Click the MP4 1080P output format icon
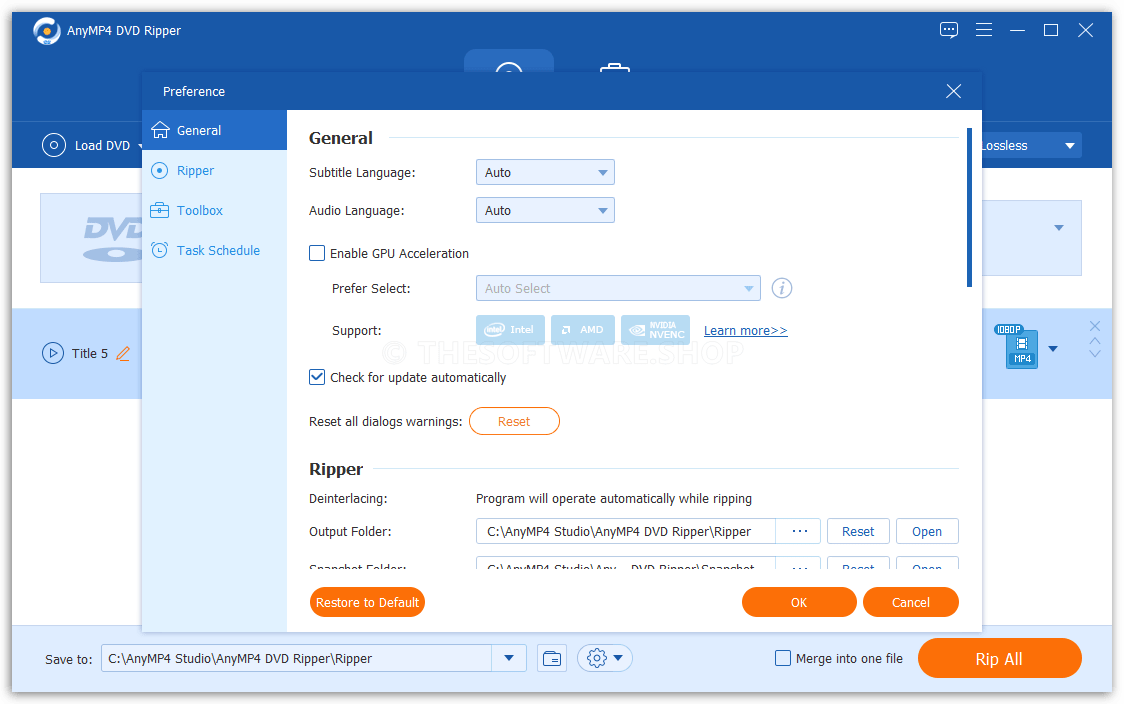Viewport: 1124px width, 704px height. point(1021,349)
